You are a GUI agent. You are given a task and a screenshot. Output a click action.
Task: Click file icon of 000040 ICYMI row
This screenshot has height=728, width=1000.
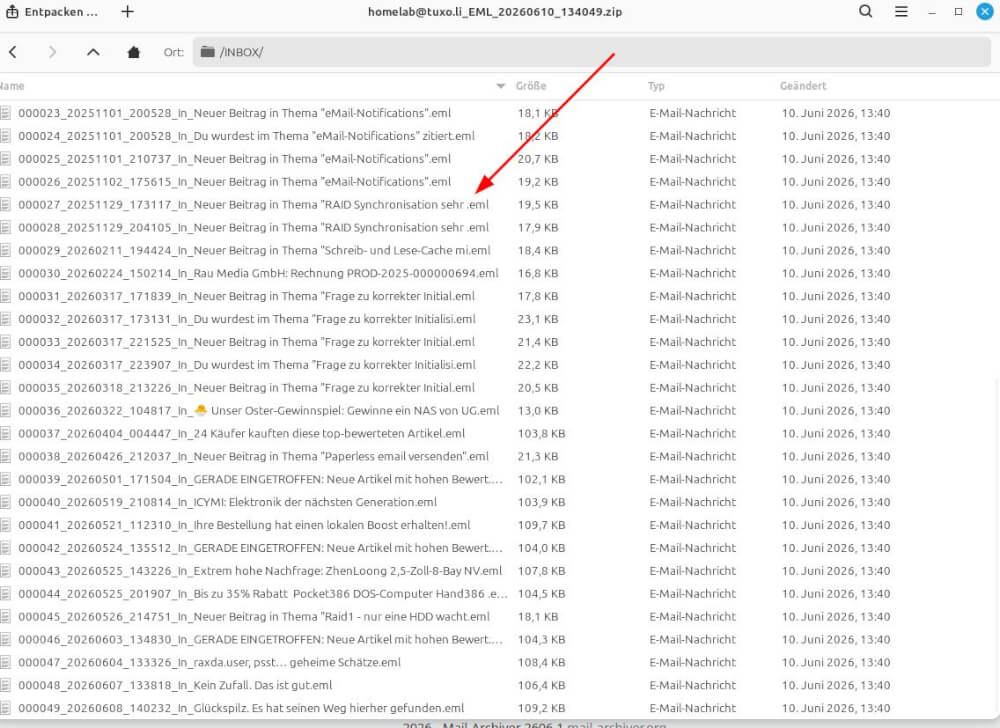[x=5, y=503]
